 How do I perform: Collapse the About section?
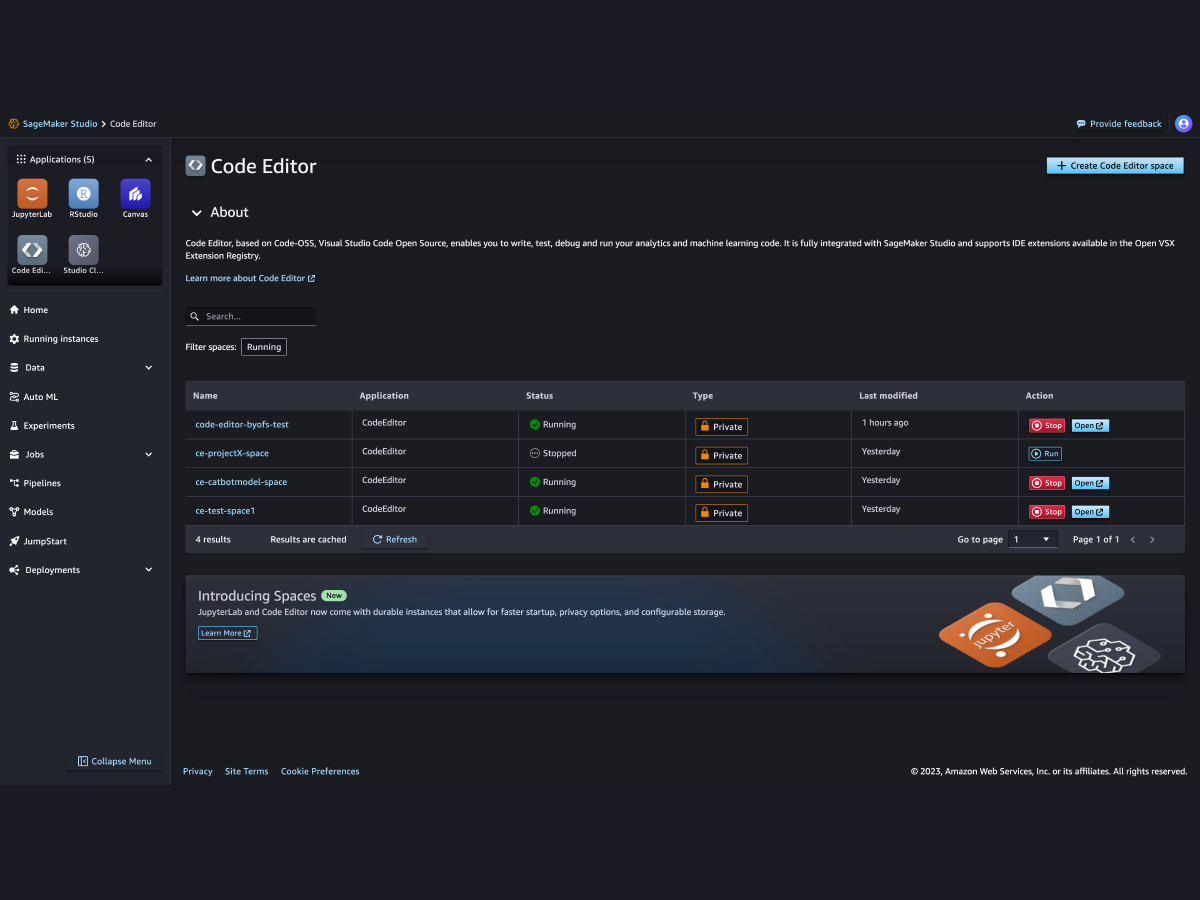pos(197,212)
